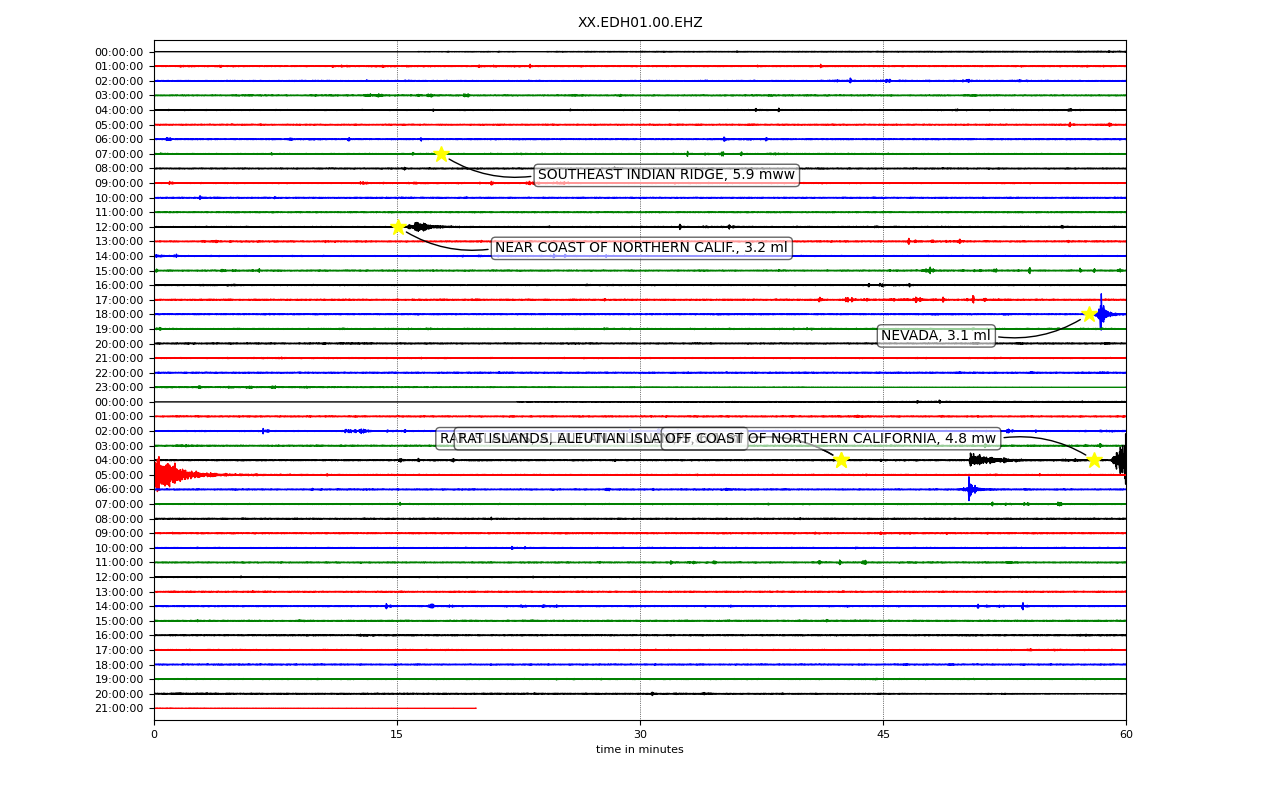Click the RAT ISLANDS, ALEUTIAN ISLANDS annotation text
Screen dimensions: 1280x800
click(x=560, y=438)
